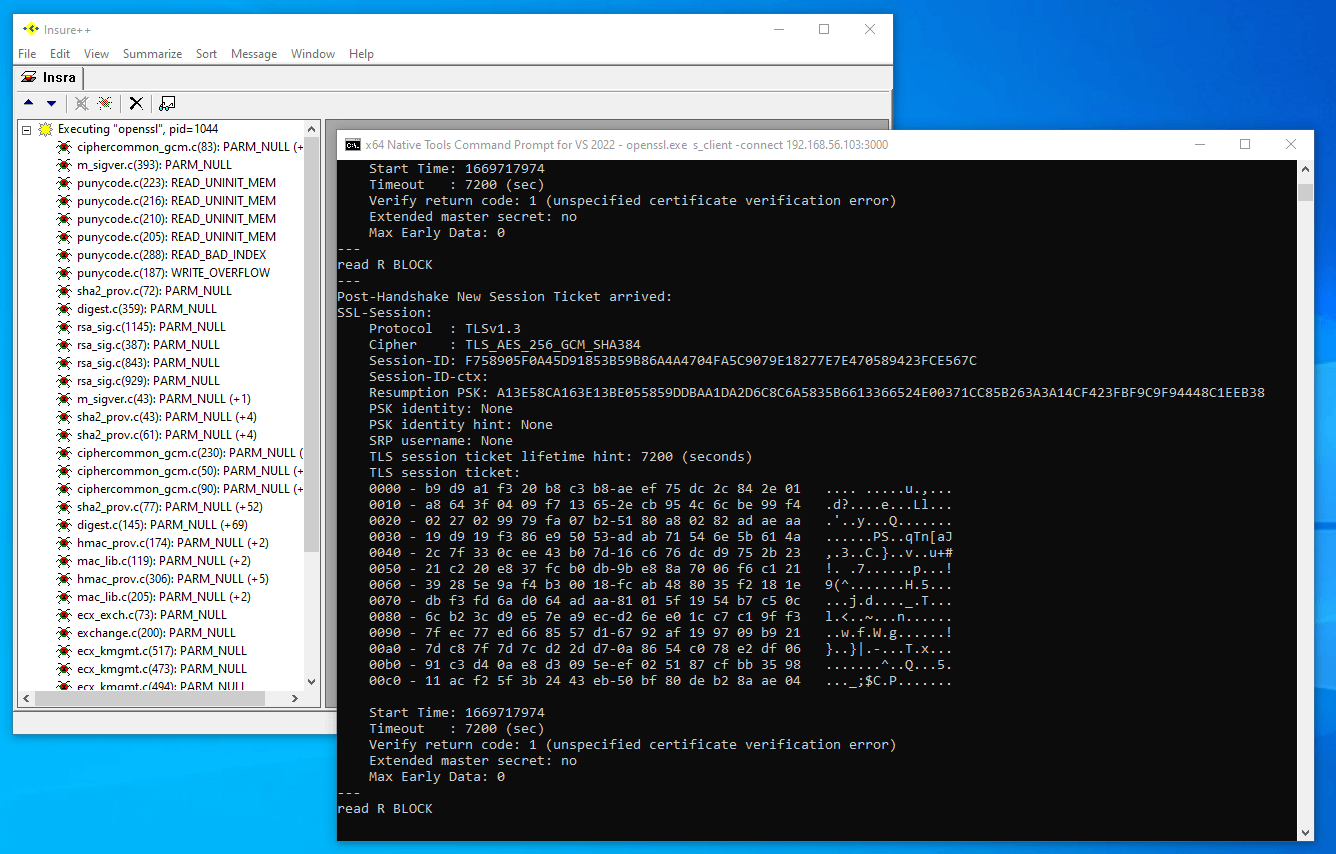Click the red bug icon beside punycode.c(187)
Viewport: 1336px width, 854px height.
(x=64, y=272)
